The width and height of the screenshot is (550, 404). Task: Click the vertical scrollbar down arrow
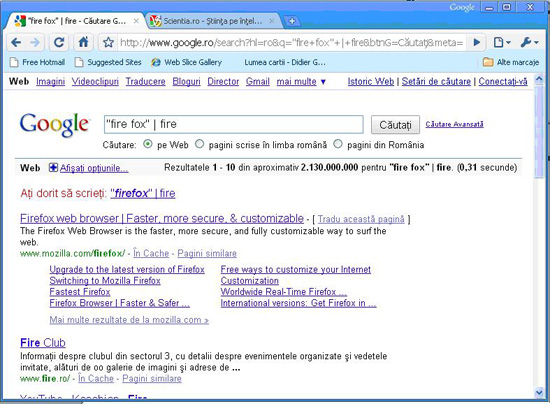click(539, 393)
